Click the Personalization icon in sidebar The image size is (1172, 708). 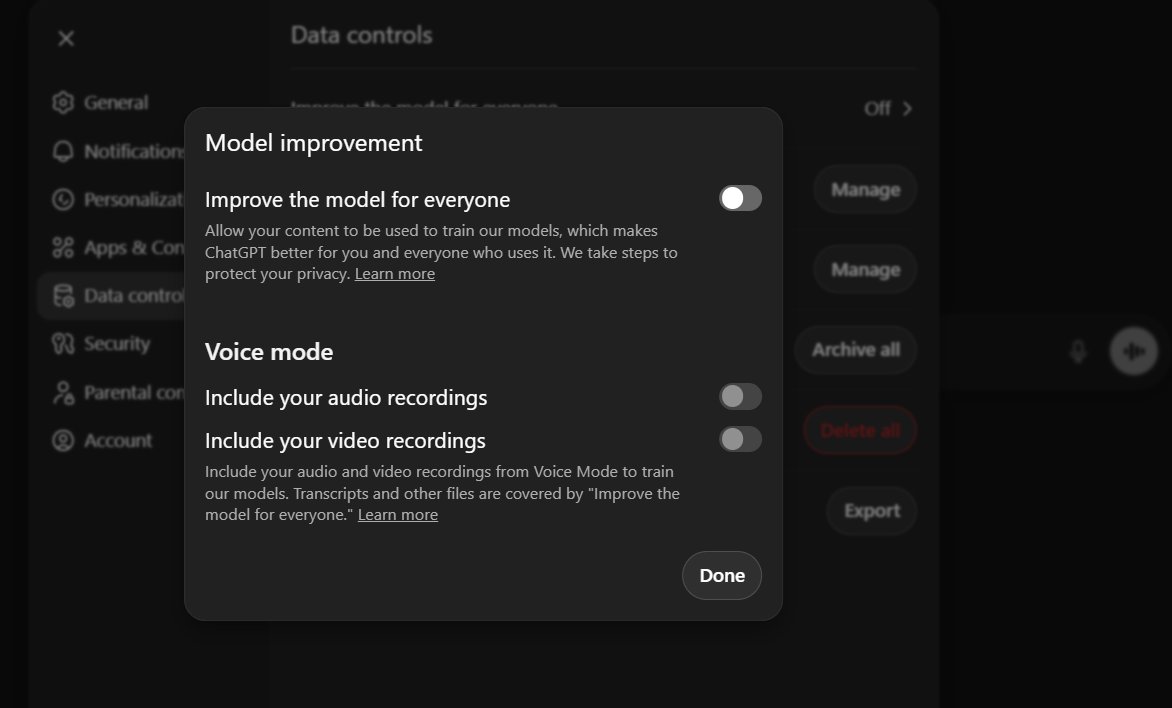(x=64, y=200)
